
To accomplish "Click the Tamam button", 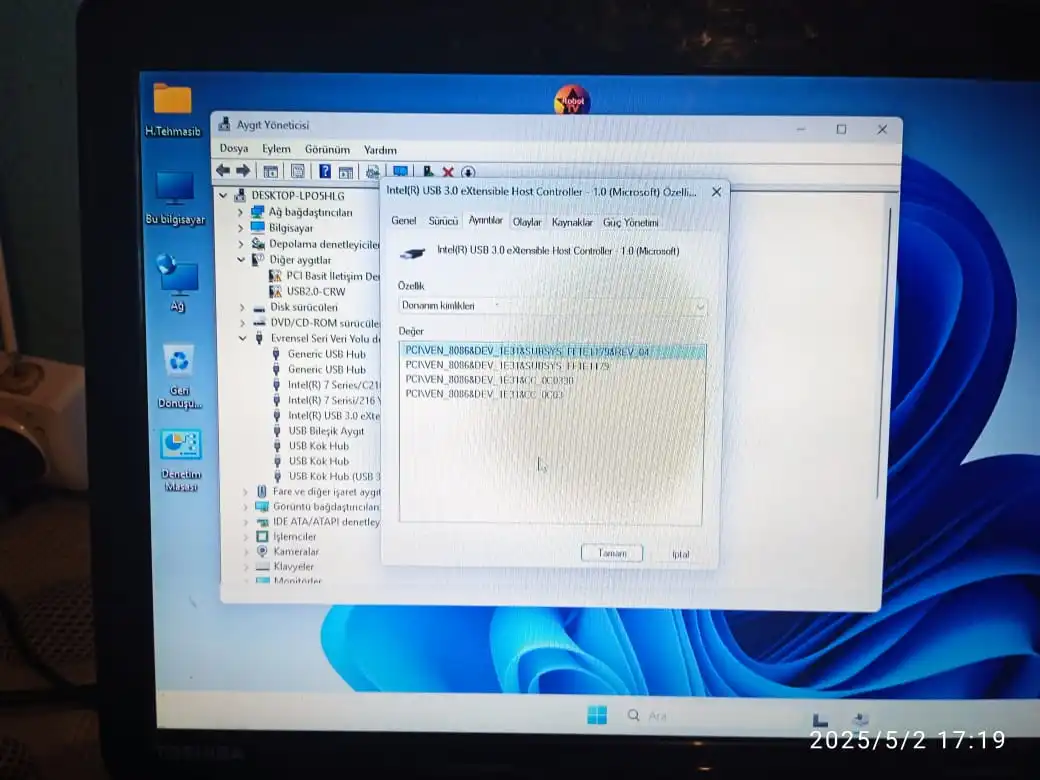I will [612, 553].
